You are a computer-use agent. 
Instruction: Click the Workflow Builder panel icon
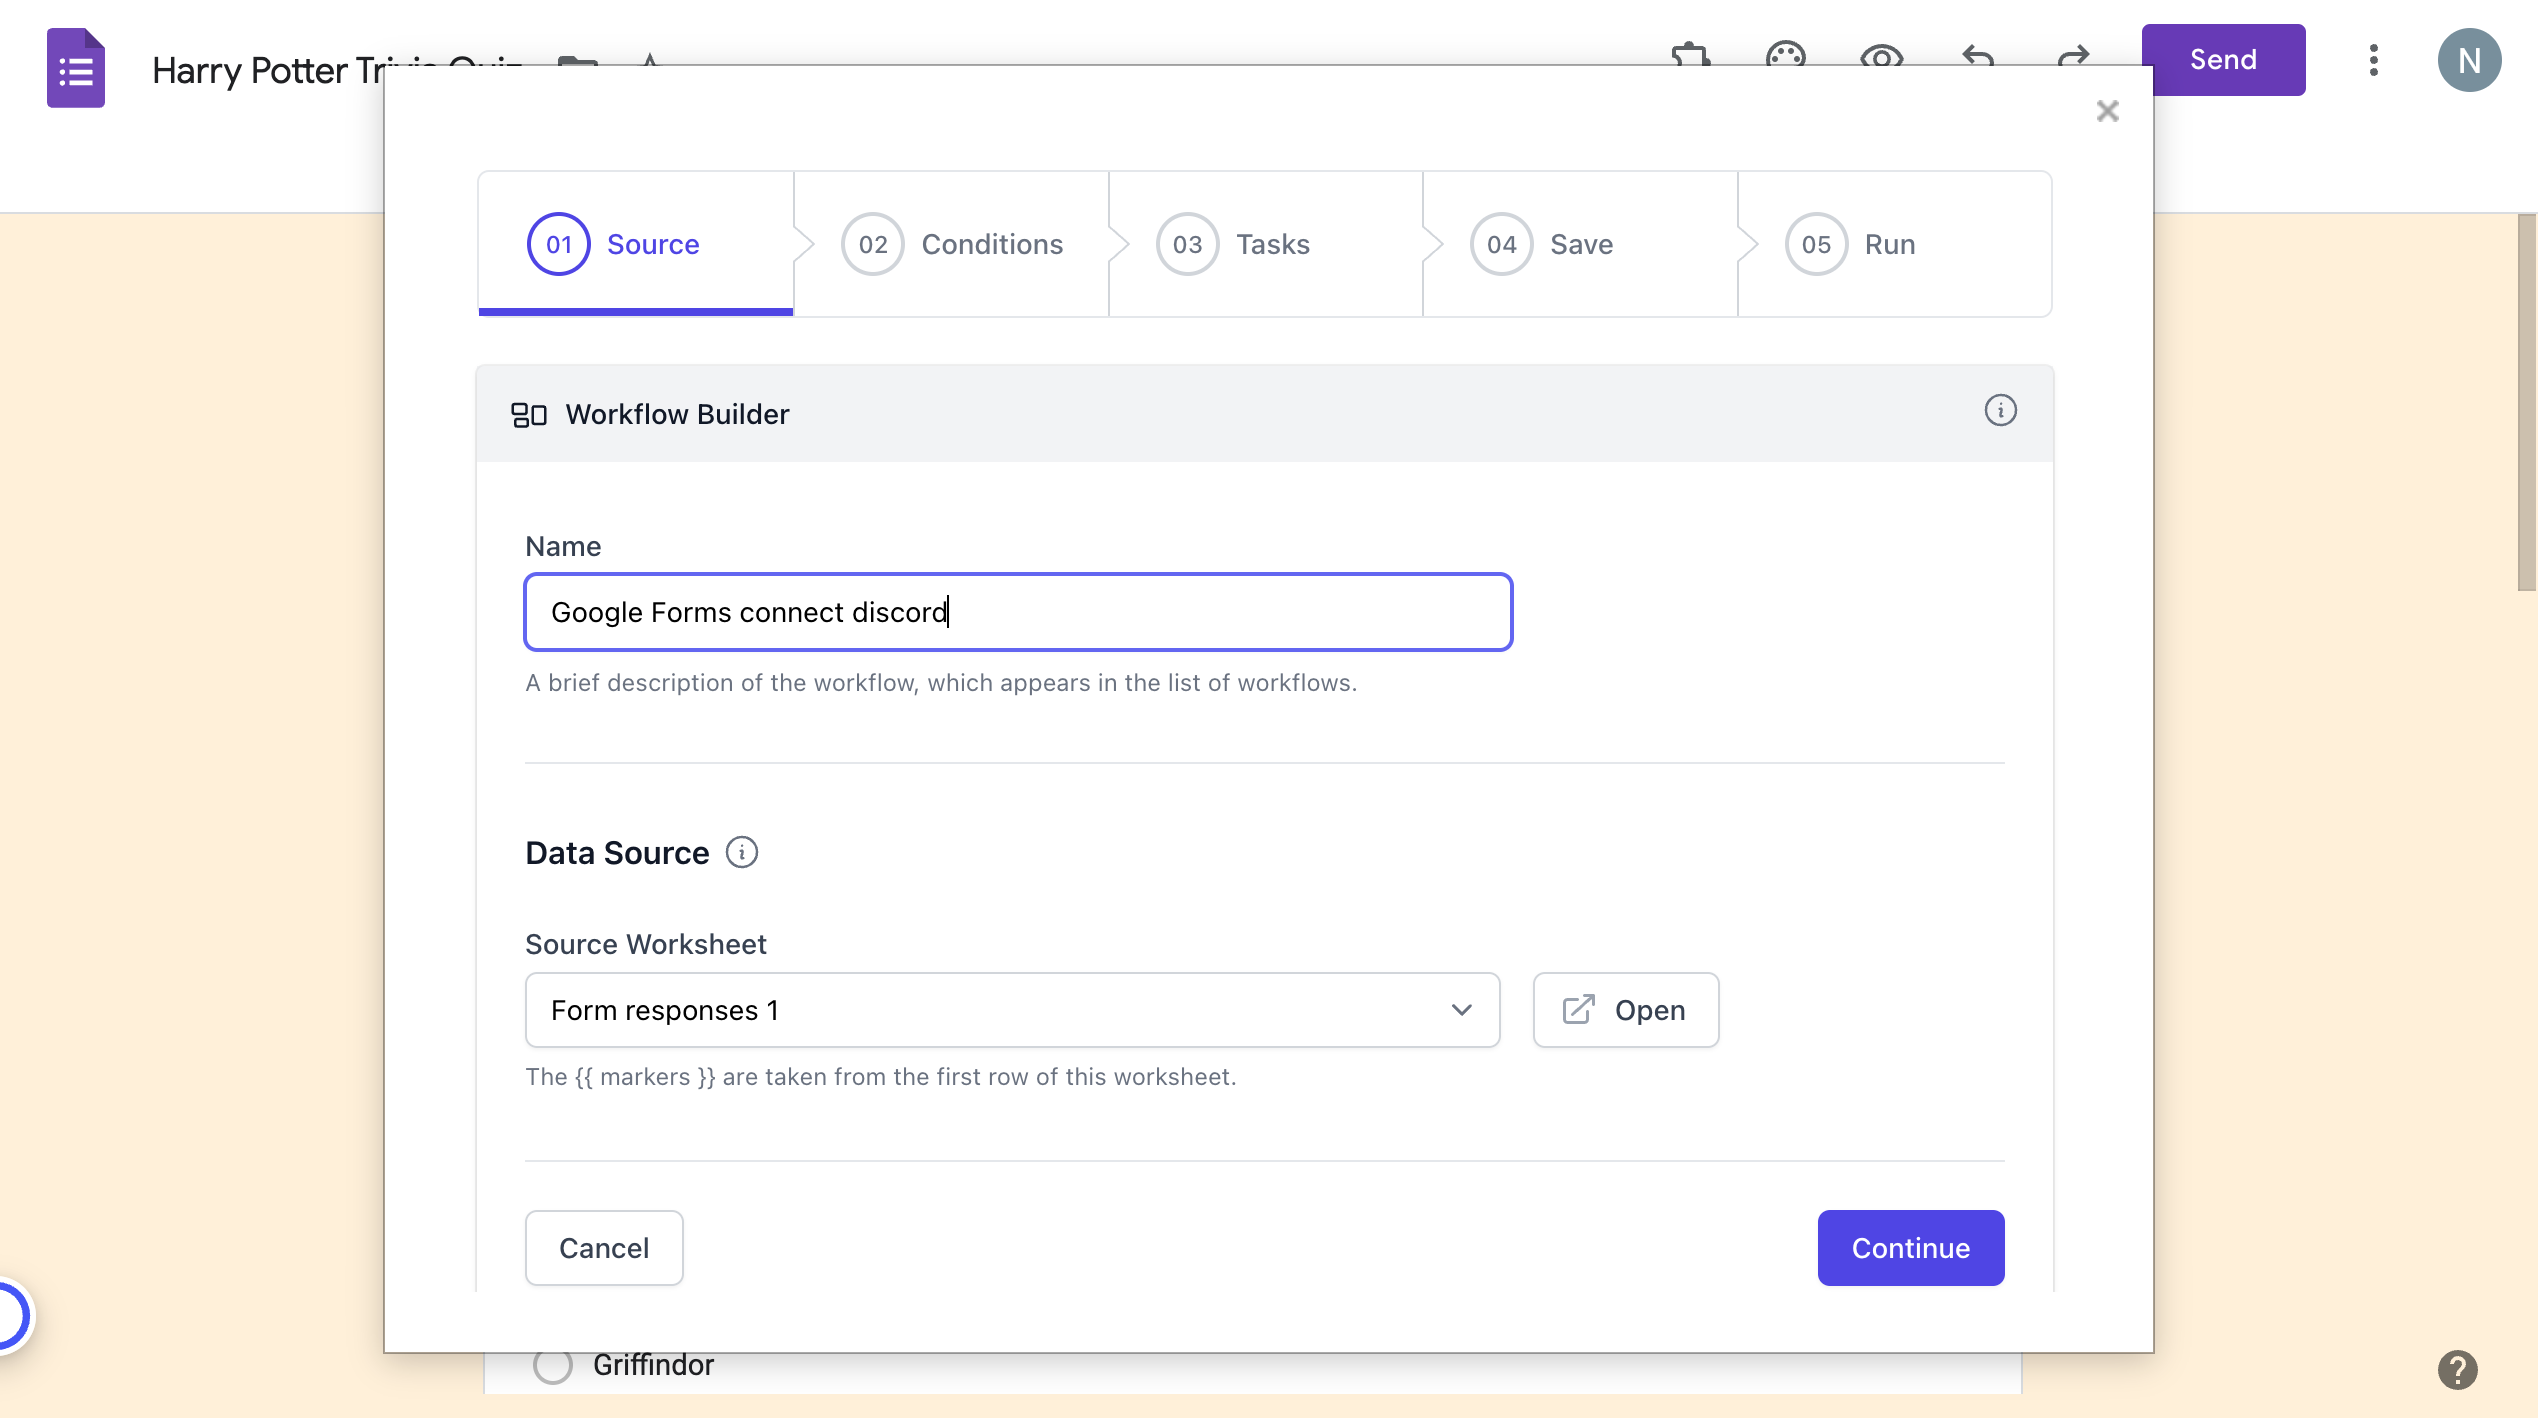[529, 414]
